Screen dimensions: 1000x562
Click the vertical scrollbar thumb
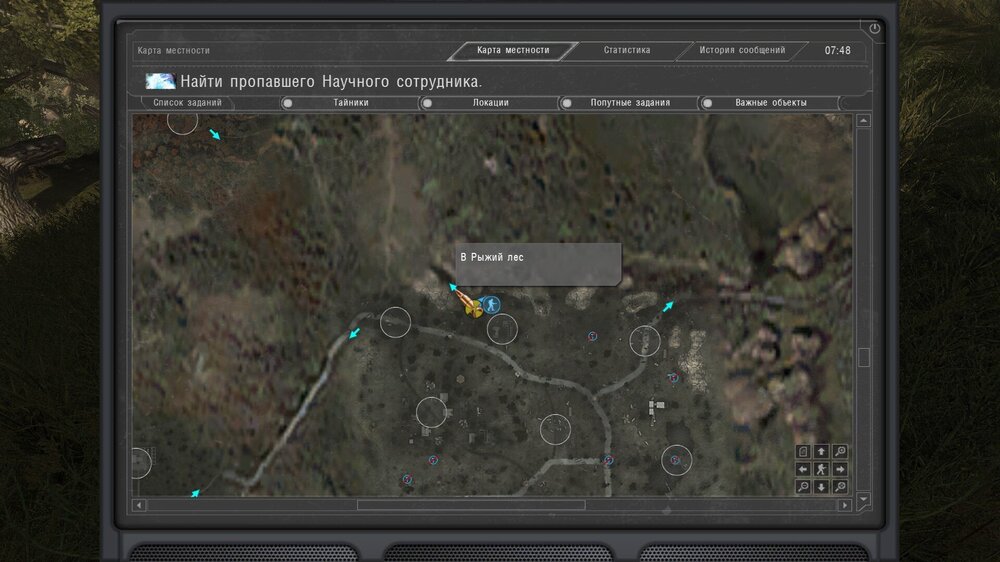pyautogui.click(x=864, y=357)
